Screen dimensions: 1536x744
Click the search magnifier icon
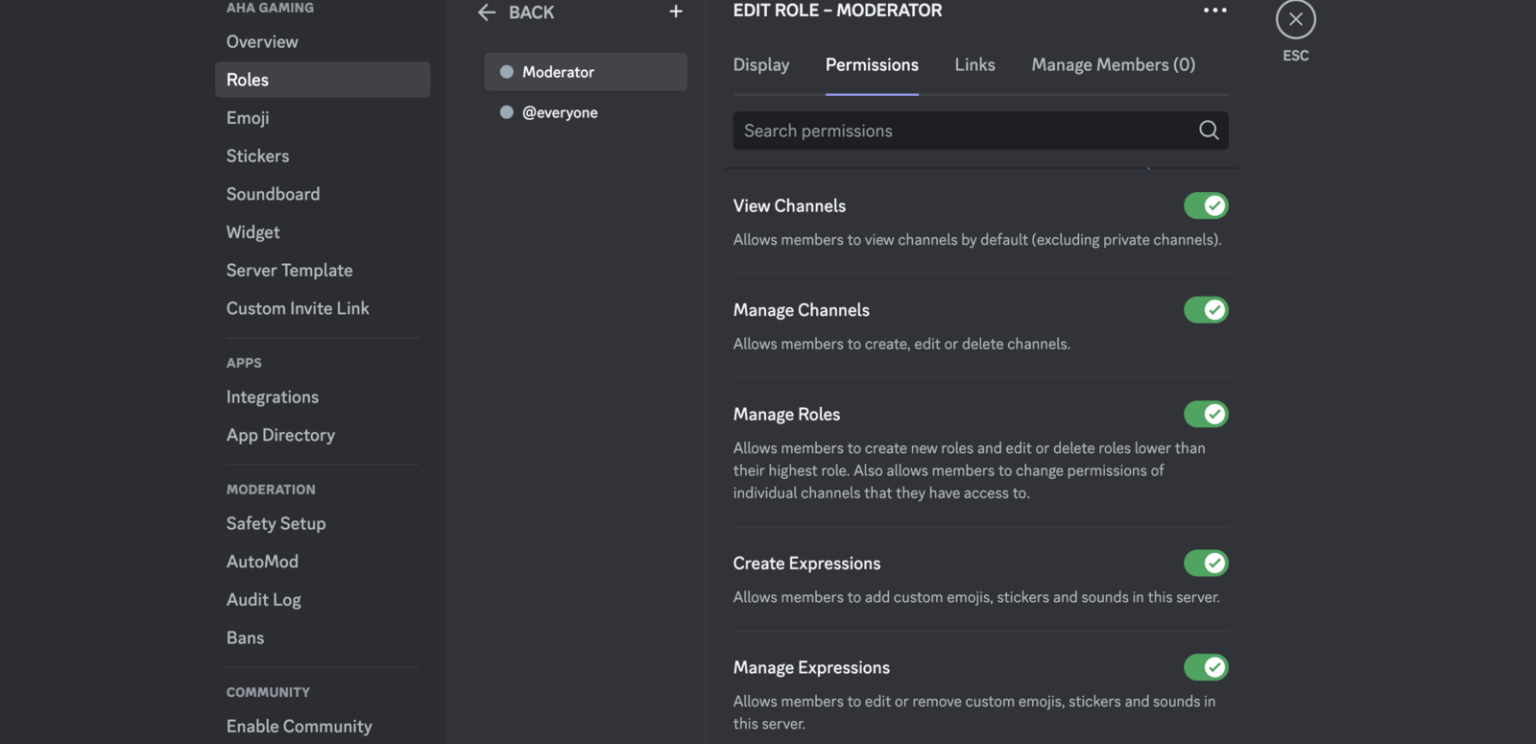(1207, 130)
